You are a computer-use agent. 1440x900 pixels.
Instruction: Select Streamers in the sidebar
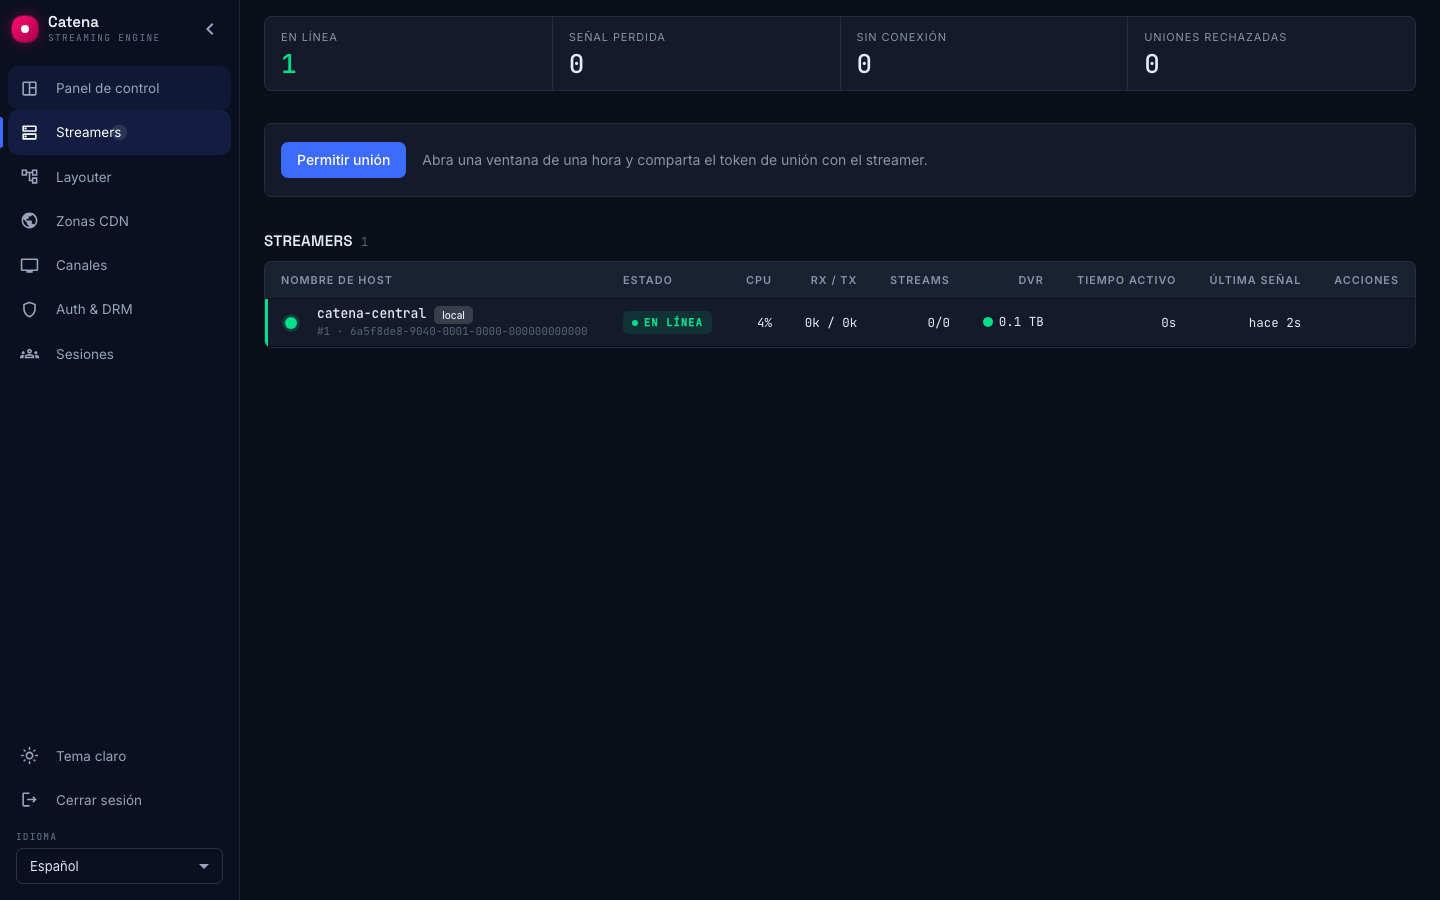pos(119,132)
